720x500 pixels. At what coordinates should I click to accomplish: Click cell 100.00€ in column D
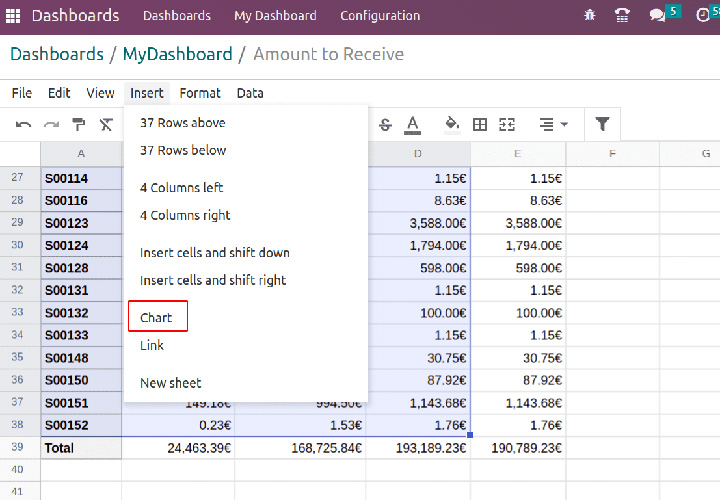pos(418,313)
